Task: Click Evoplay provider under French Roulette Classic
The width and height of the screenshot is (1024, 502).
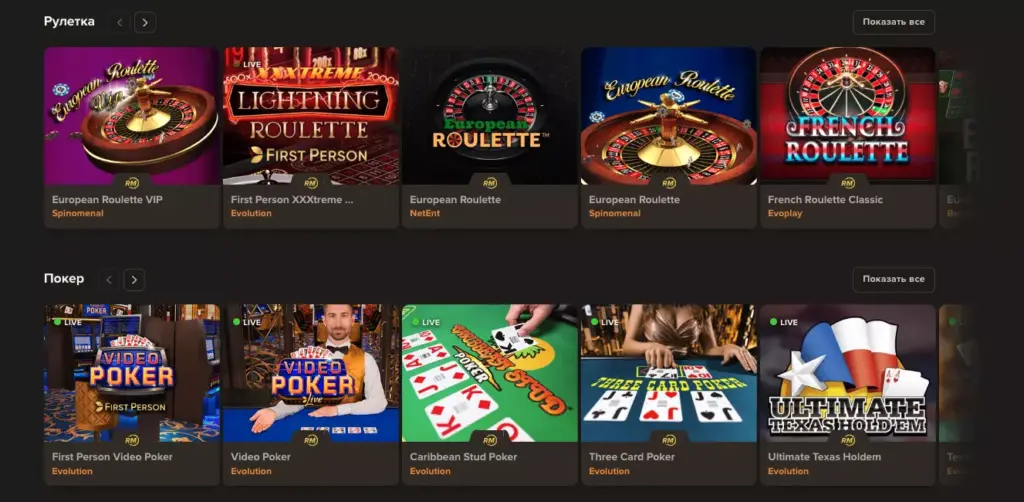Action: [x=785, y=213]
